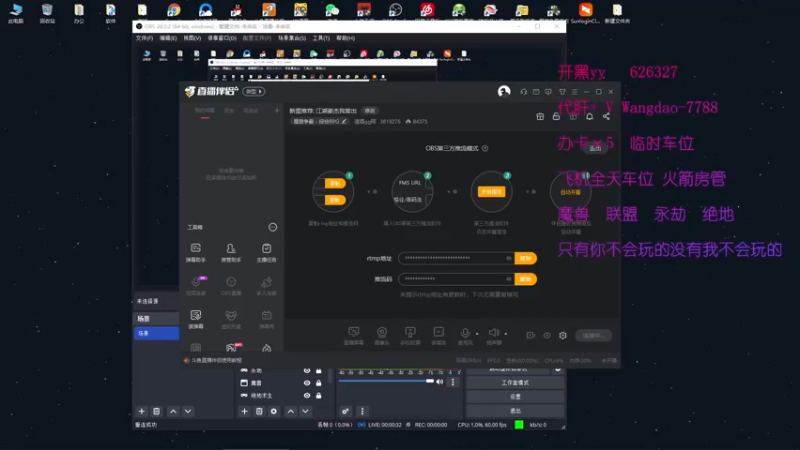800x450 pixels.
Task: Add a new source in OBS sources panel
Action: [x=244, y=411]
